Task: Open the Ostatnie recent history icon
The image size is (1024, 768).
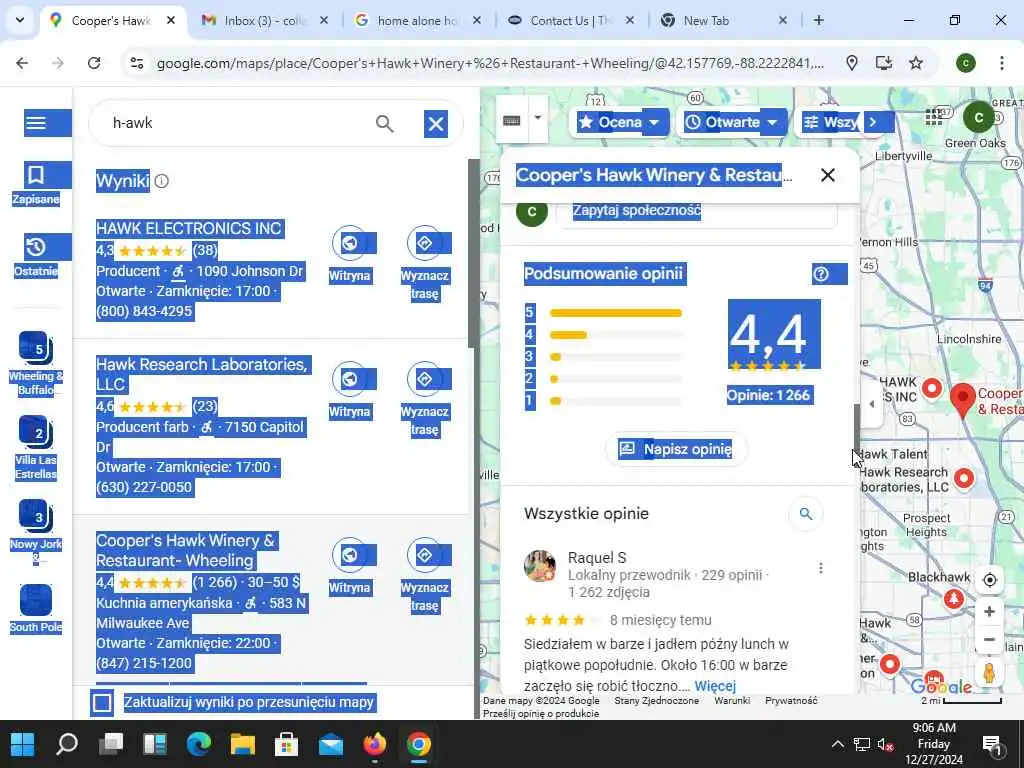Action: [36, 247]
